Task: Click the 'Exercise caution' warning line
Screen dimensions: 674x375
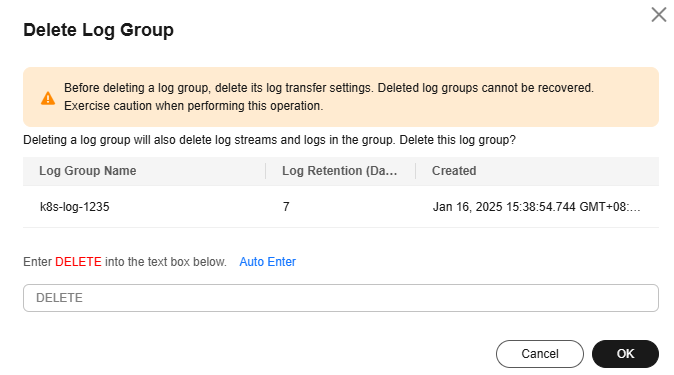Action: click(x=193, y=106)
